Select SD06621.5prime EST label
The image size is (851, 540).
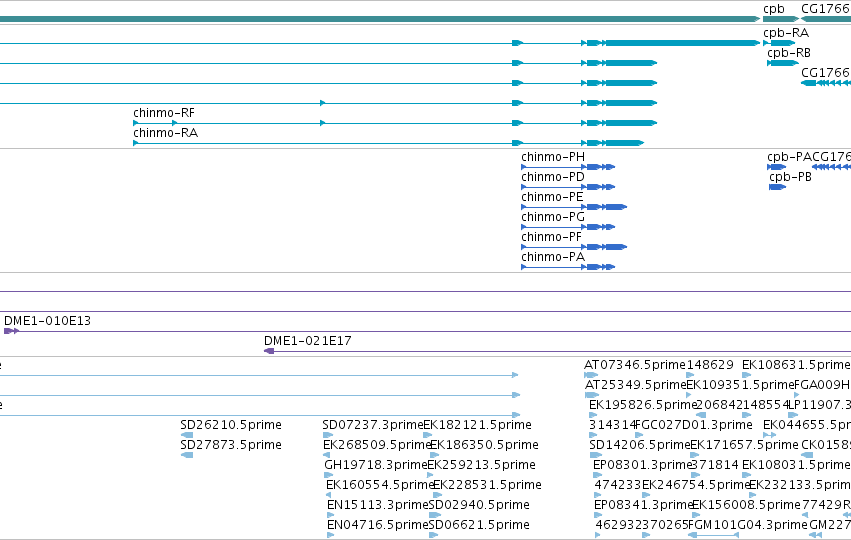point(479,525)
